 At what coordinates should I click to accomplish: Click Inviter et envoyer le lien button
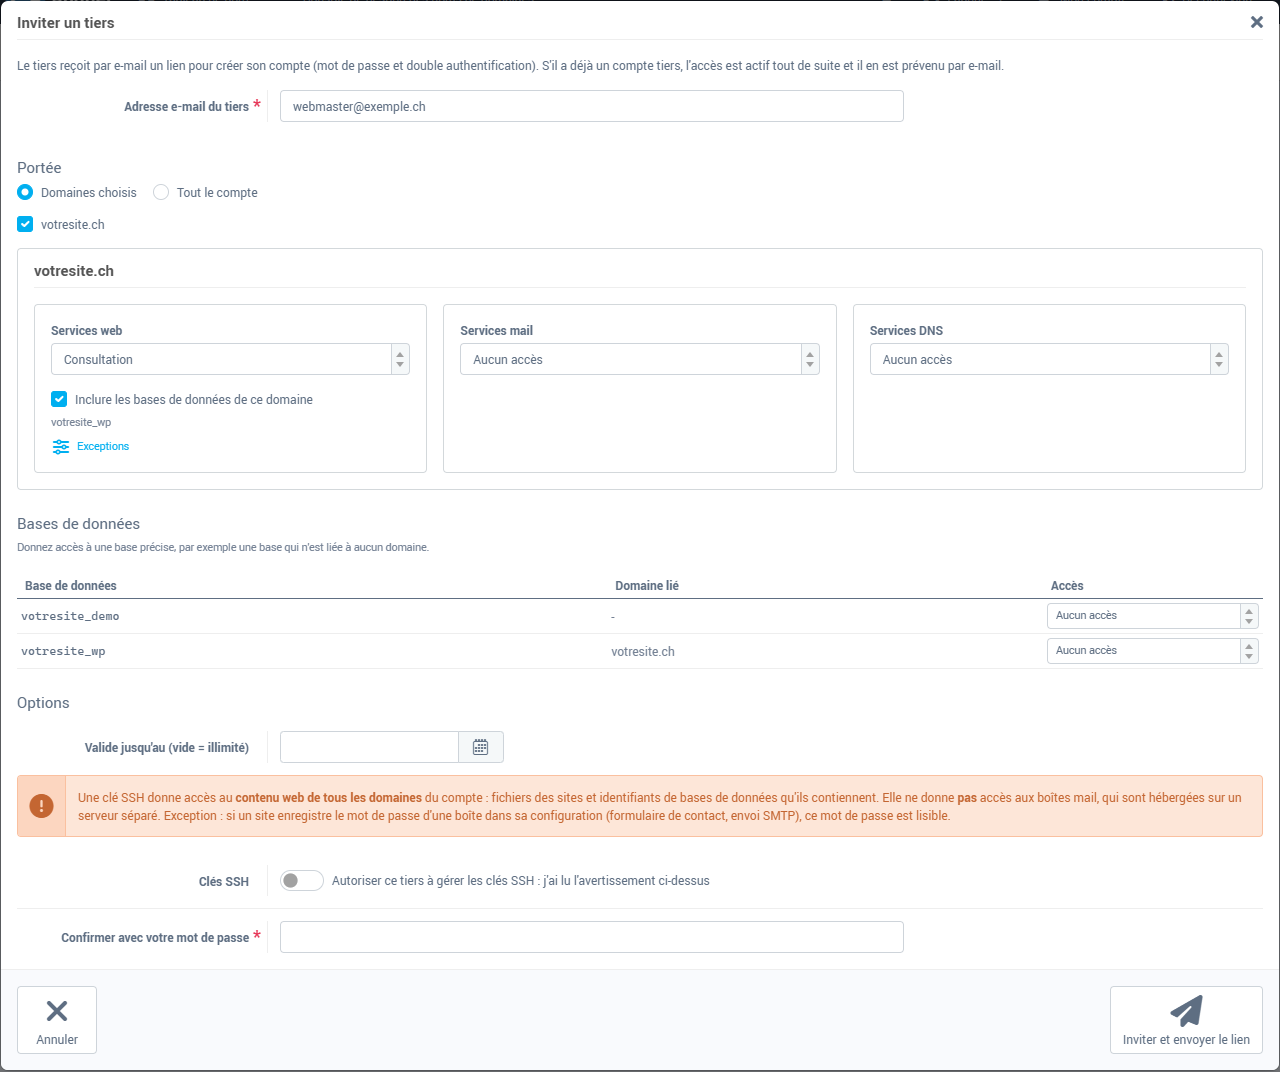[1186, 1020]
